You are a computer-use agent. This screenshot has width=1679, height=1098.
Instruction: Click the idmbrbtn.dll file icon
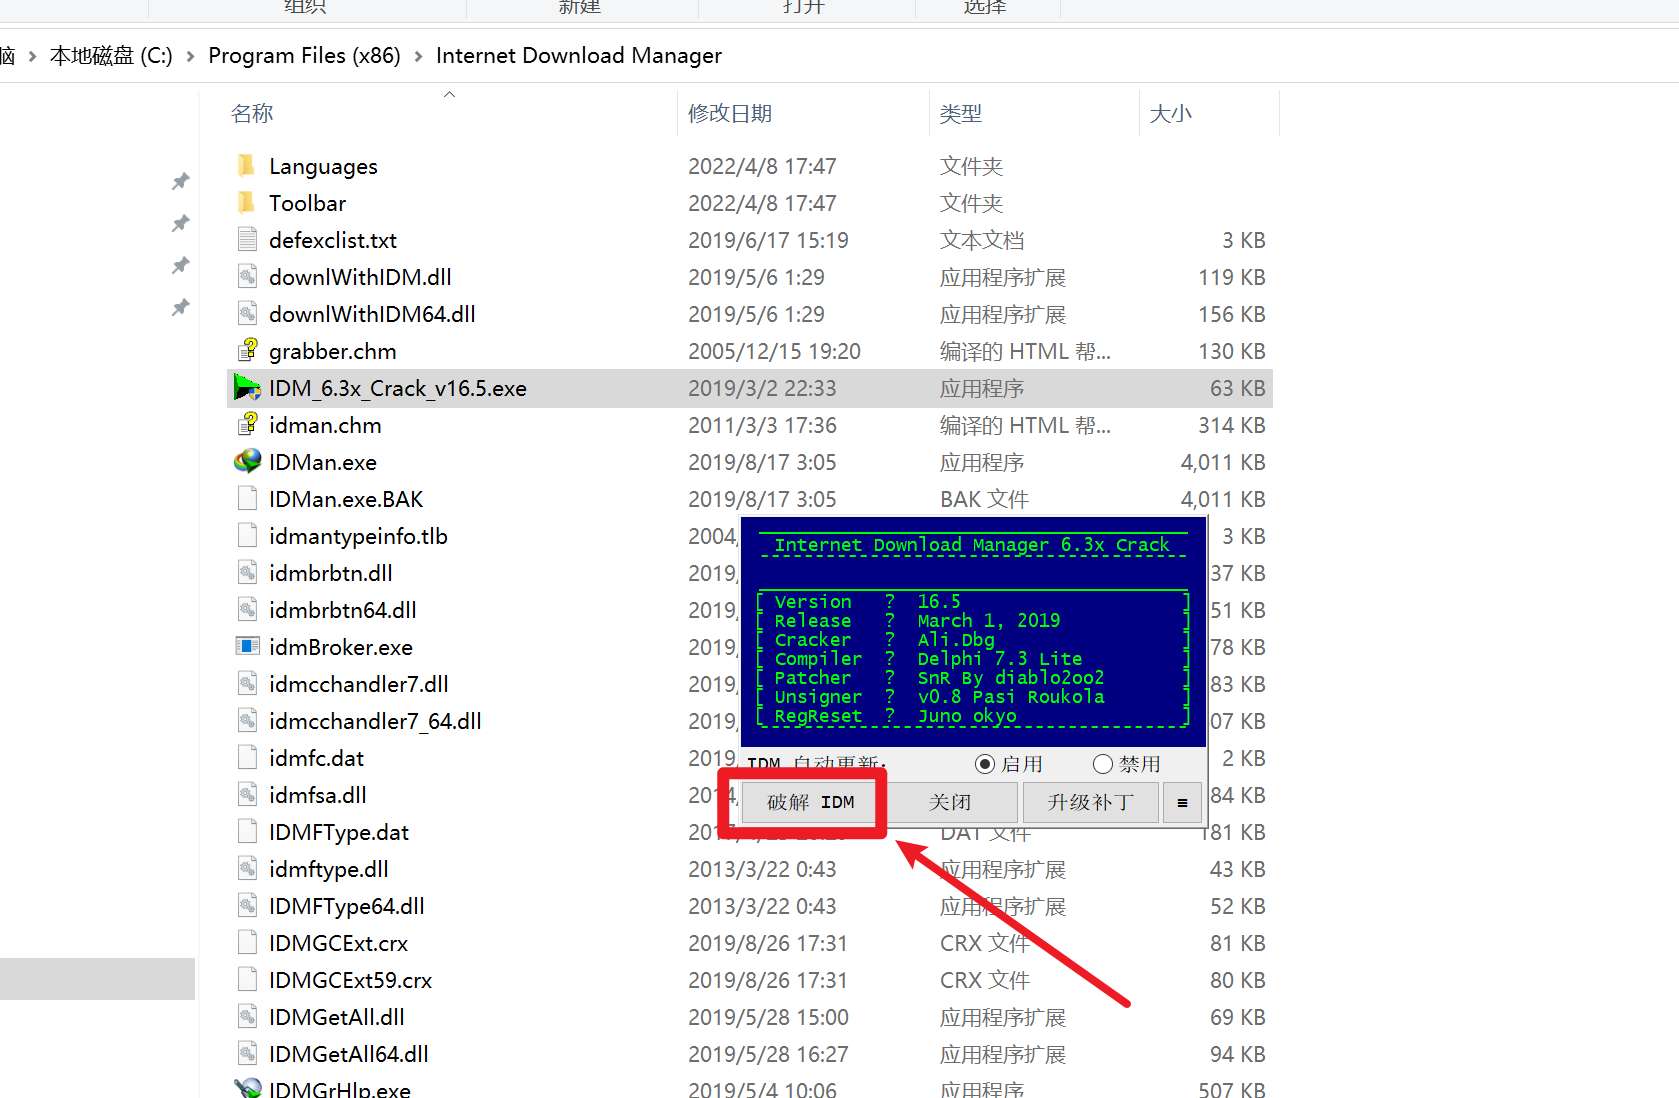[247, 573]
